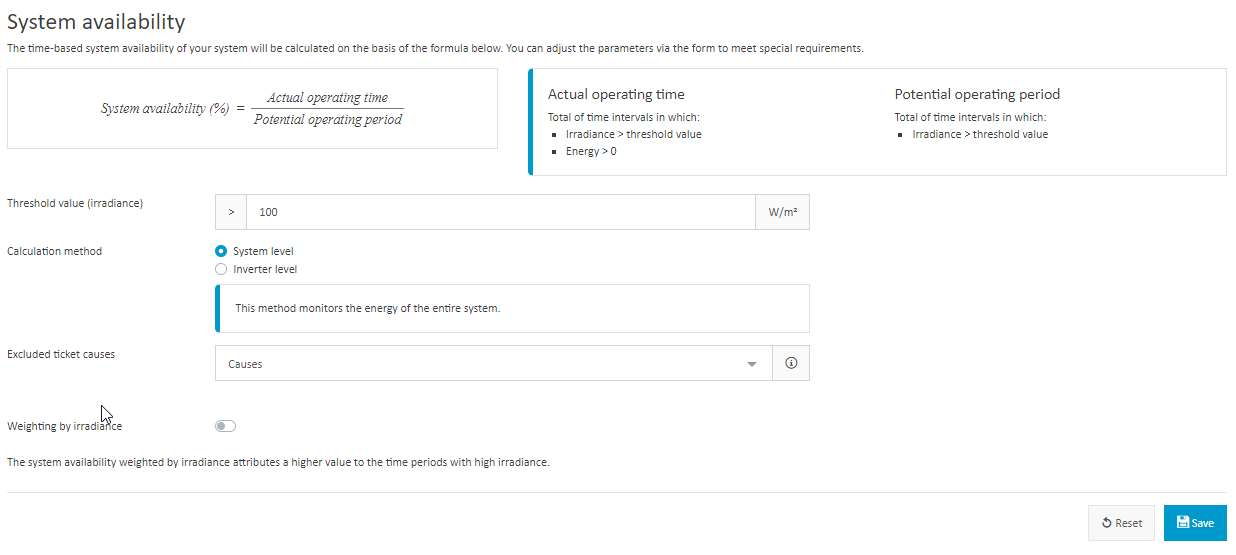Click the Threshold value (irradiance) label
The image size is (1236, 555).
click(75, 203)
